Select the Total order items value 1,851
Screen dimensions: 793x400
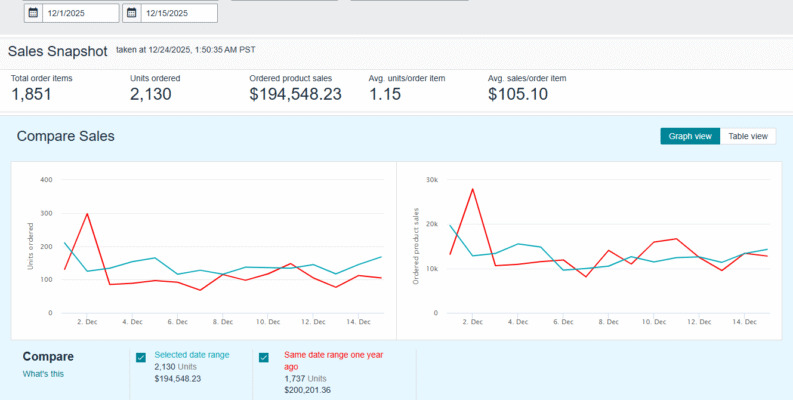pyautogui.click(x=31, y=95)
